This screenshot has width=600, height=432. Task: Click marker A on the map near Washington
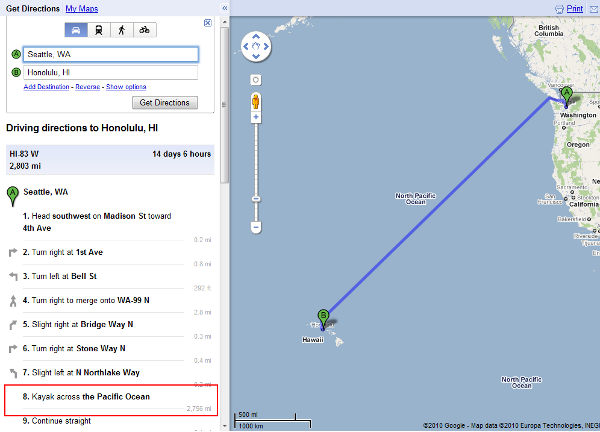point(567,96)
